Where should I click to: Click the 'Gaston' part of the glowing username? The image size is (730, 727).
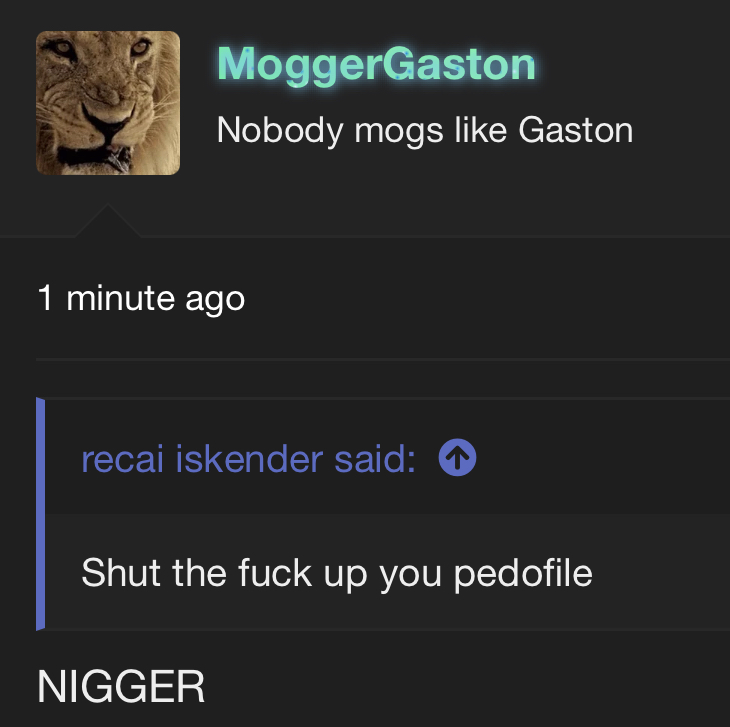pos(459,64)
